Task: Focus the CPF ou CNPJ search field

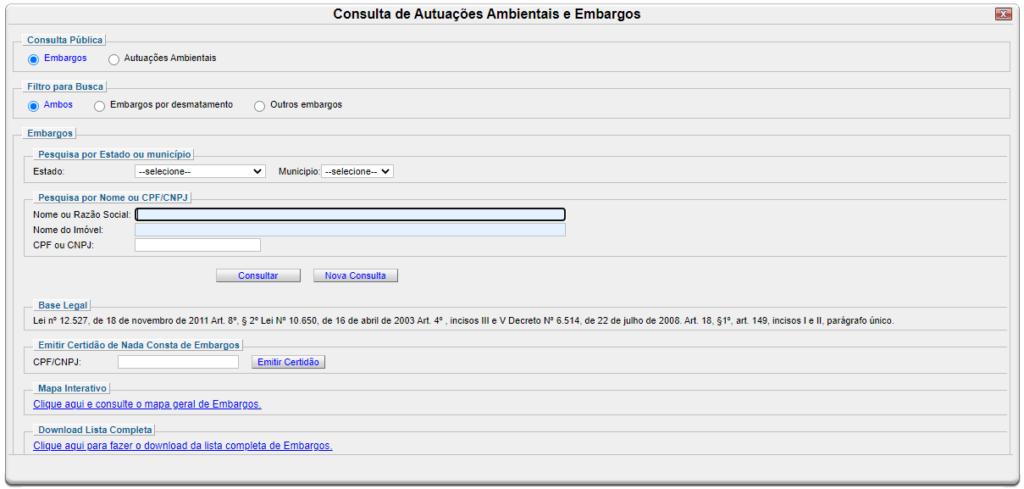Action: point(197,245)
